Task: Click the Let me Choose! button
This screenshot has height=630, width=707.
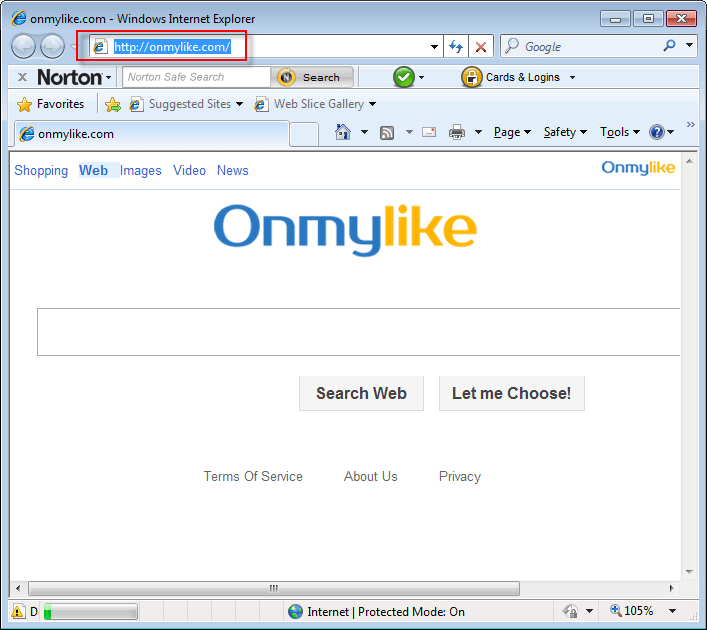Action: pyautogui.click(x=512, y=393)
